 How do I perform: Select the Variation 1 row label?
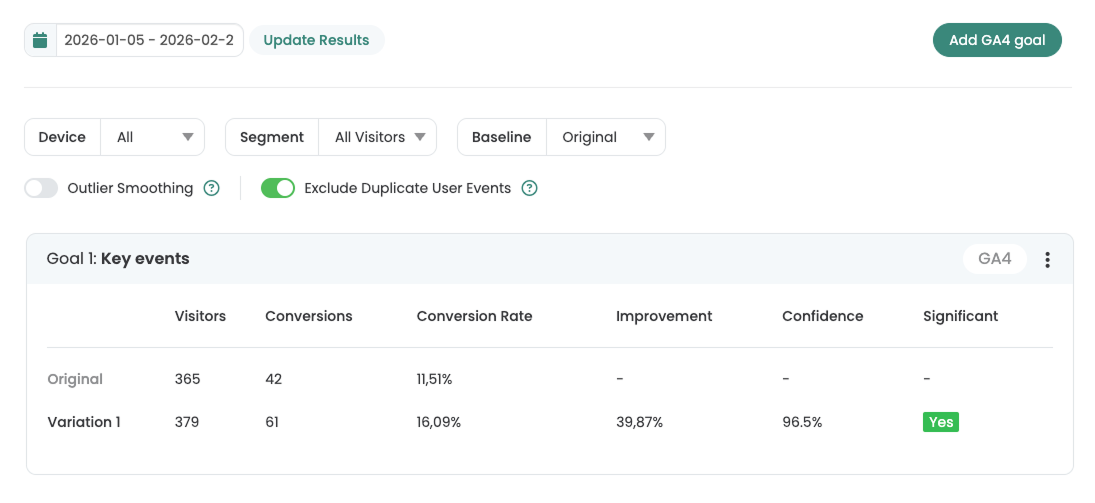[84, 422]
